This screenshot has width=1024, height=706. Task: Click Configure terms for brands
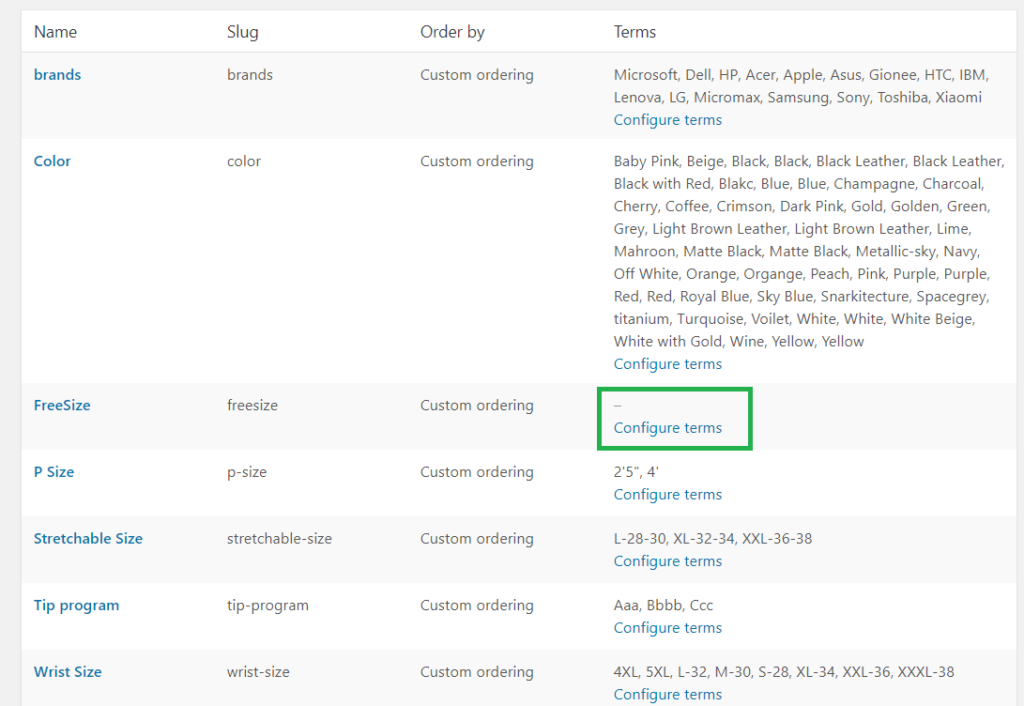pos(667,120)
